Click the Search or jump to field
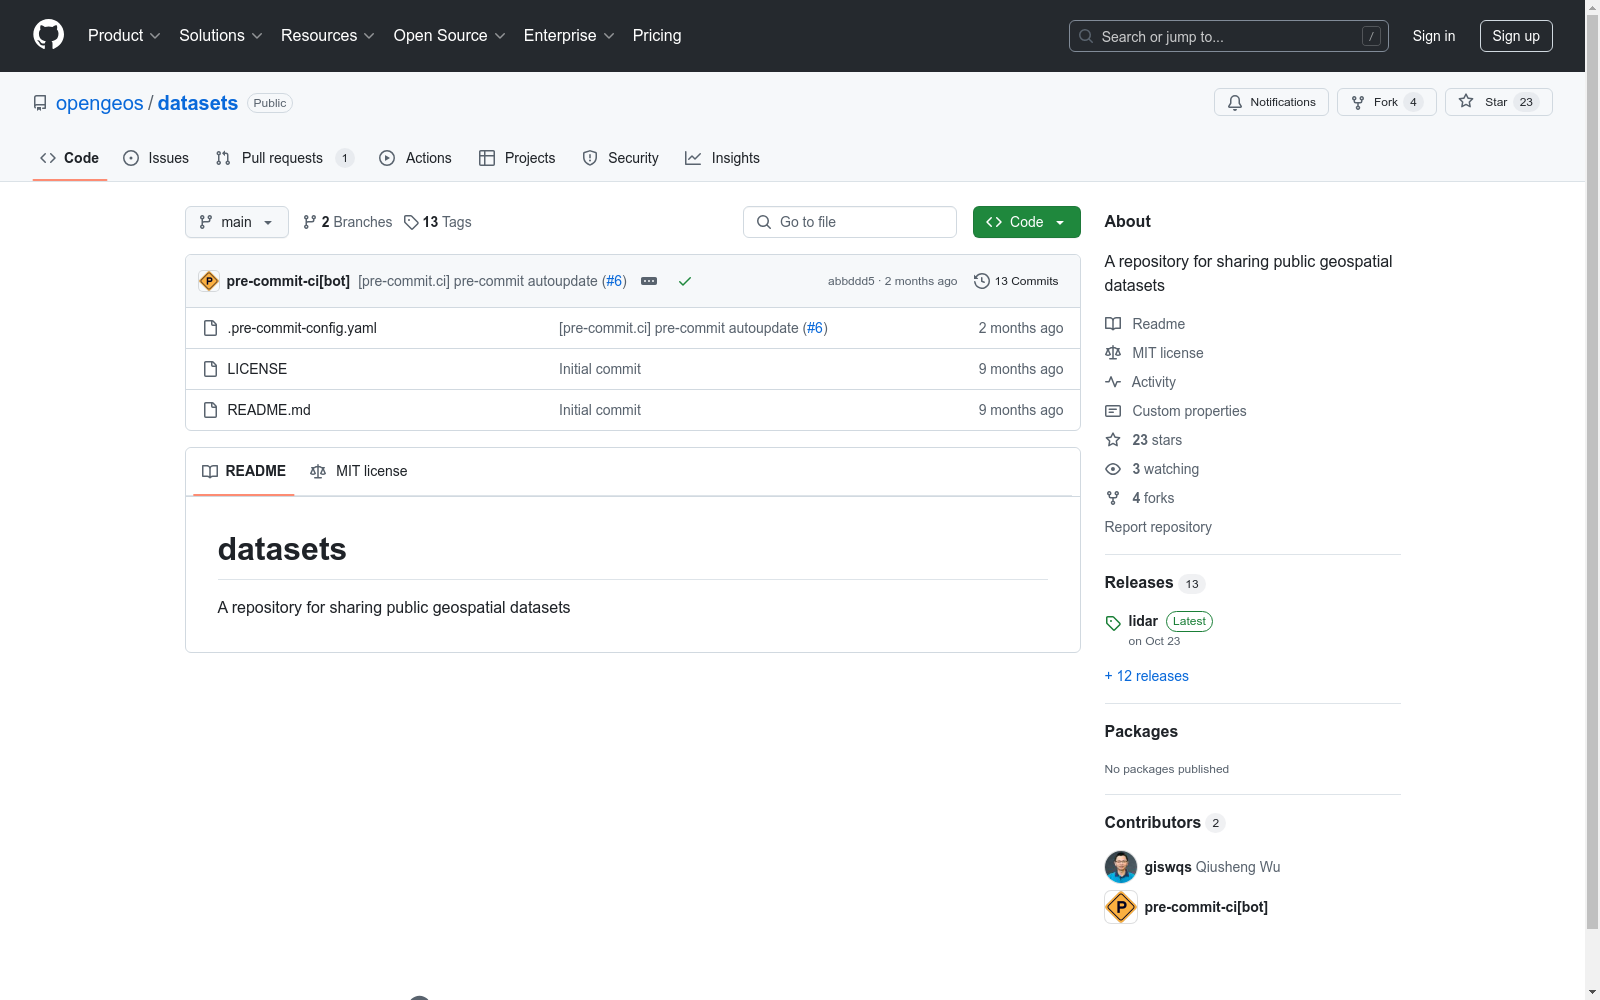1600x1000 pixels. pos(1229,36)
